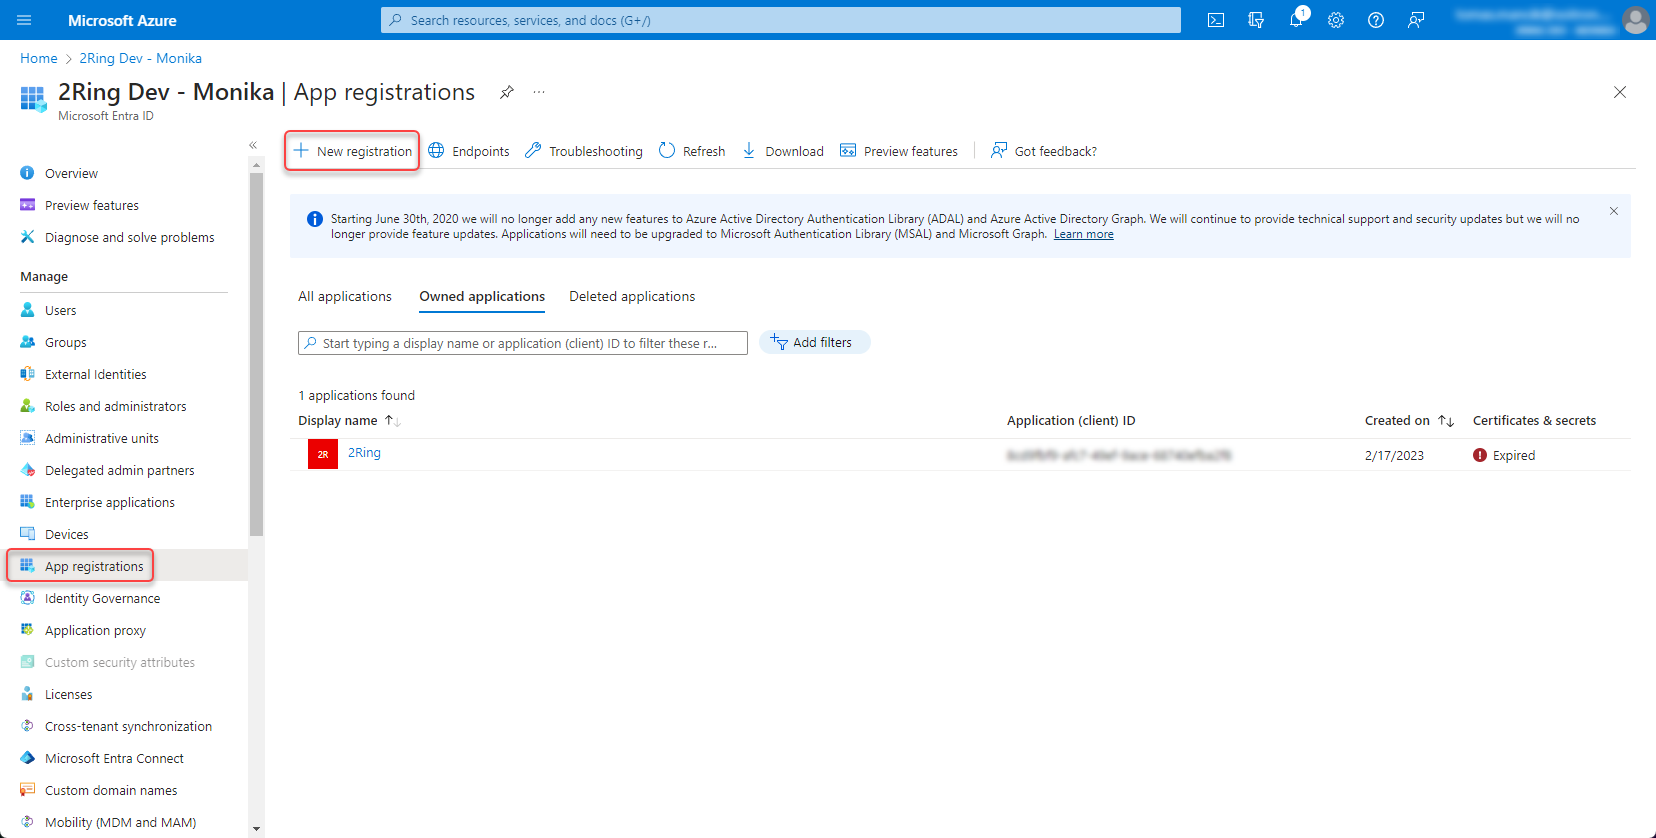
Task: Click the feedback icon in top header
Action: 1416,20
